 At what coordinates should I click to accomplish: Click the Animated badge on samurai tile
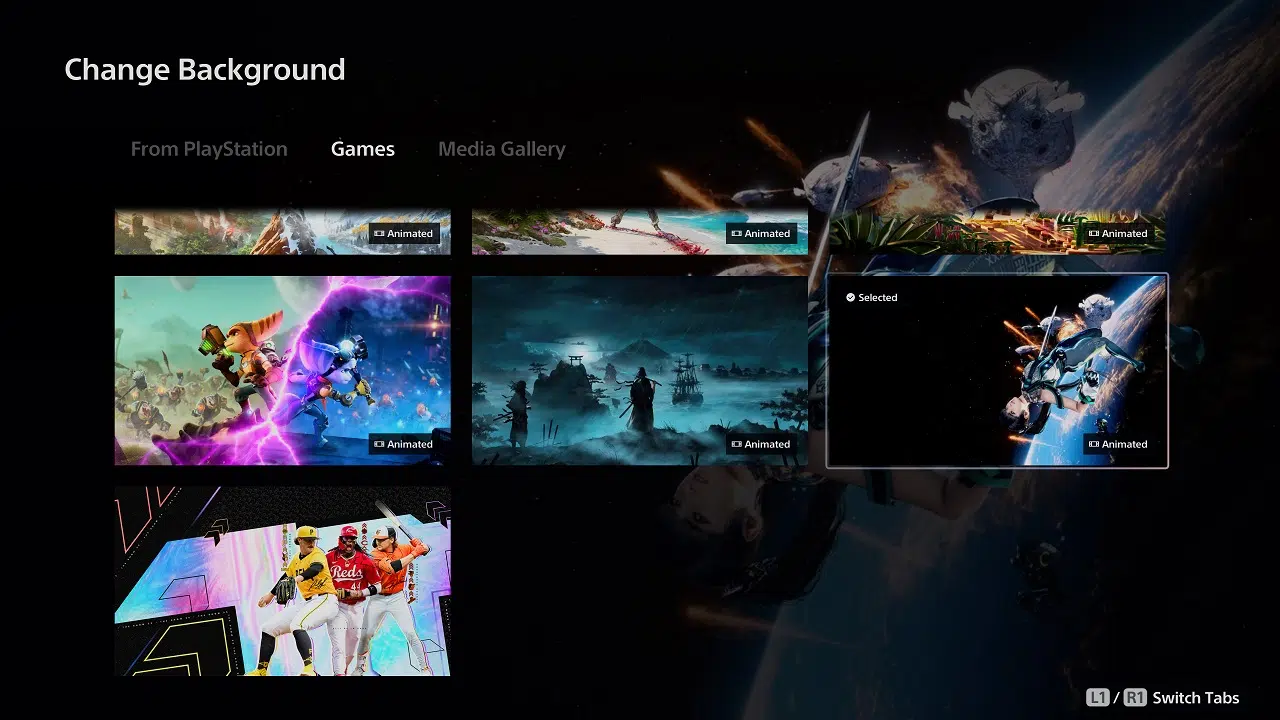point(760,444)
